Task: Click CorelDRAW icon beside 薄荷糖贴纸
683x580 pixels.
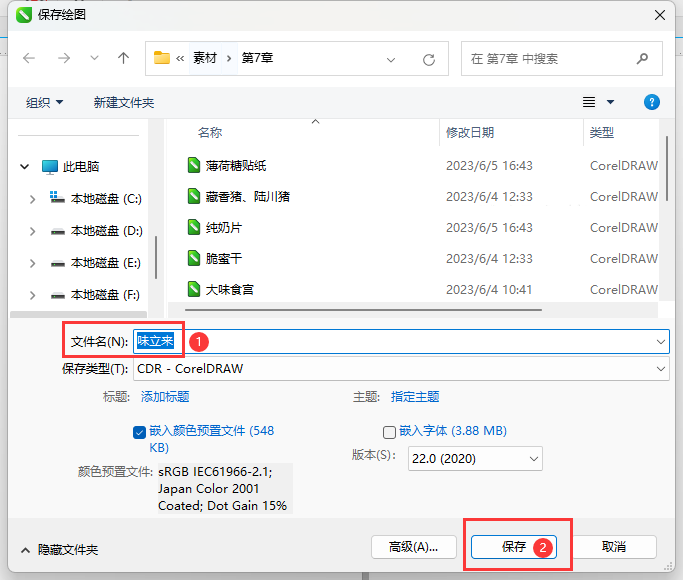Action: tap(194, 165)
